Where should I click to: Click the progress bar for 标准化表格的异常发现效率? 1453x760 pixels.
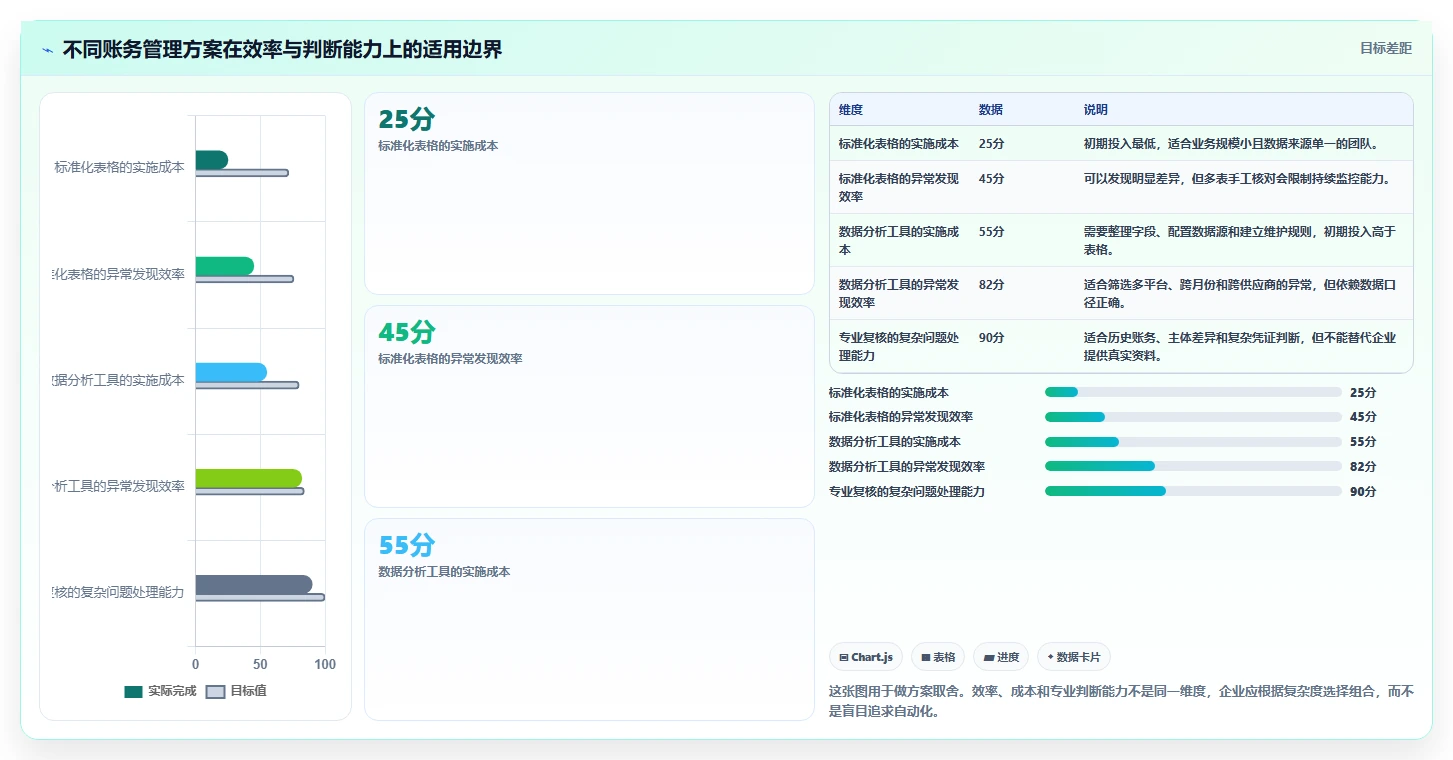coord(1193,417)
